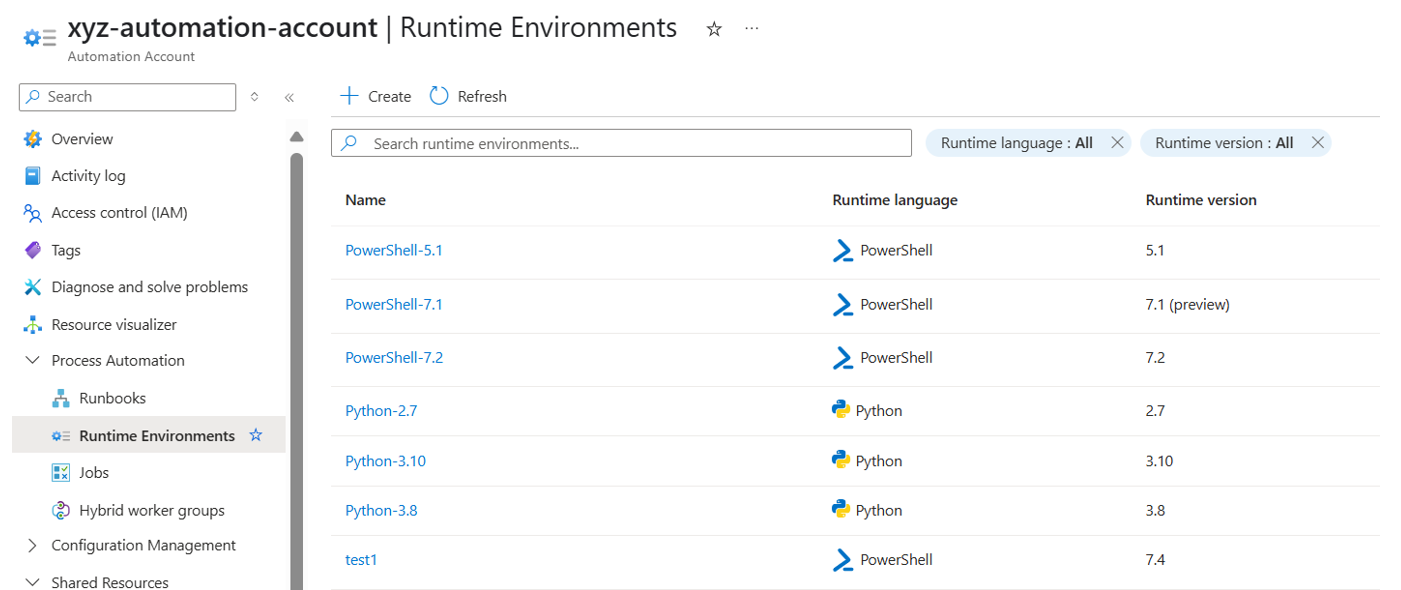Dismiss the Runtime language All filter
1401x590 pixels.
1117,142
